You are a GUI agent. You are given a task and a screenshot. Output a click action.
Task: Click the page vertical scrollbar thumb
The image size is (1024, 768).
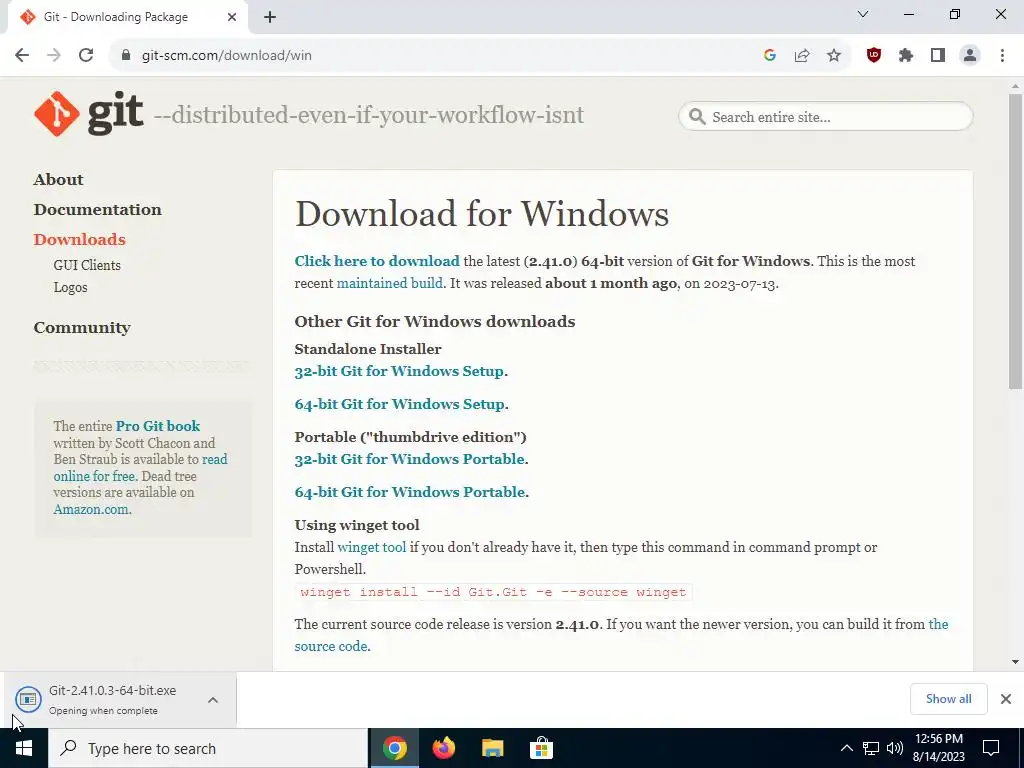(1015, 242)
